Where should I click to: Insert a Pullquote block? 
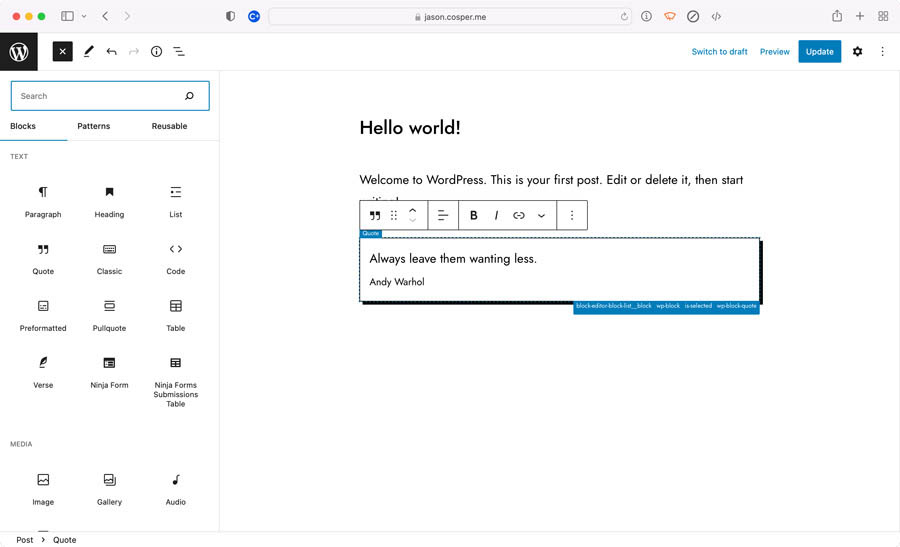point(109,314)
